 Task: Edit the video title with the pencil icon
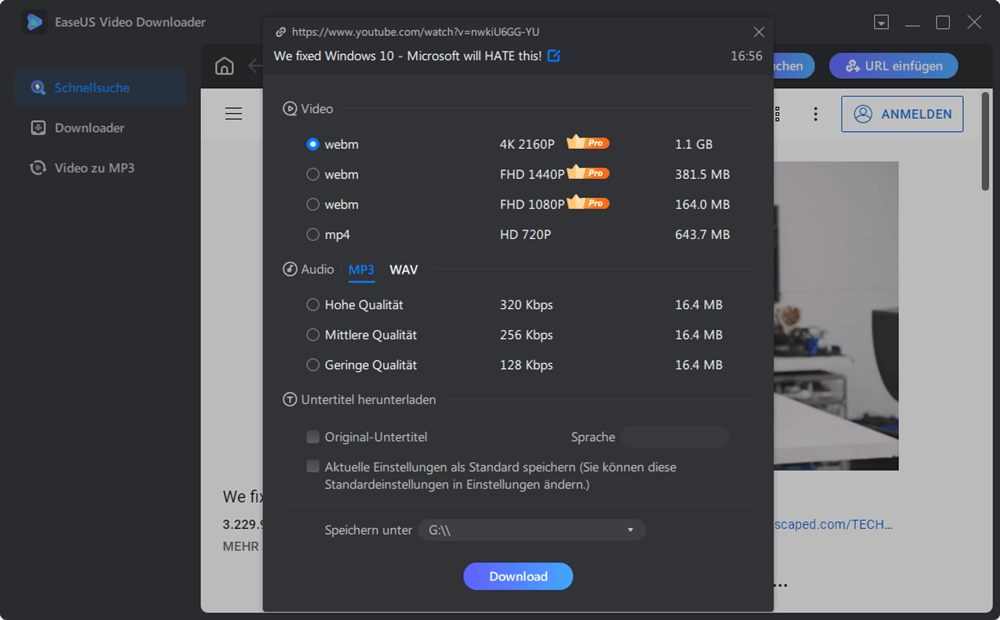point(554,56)
